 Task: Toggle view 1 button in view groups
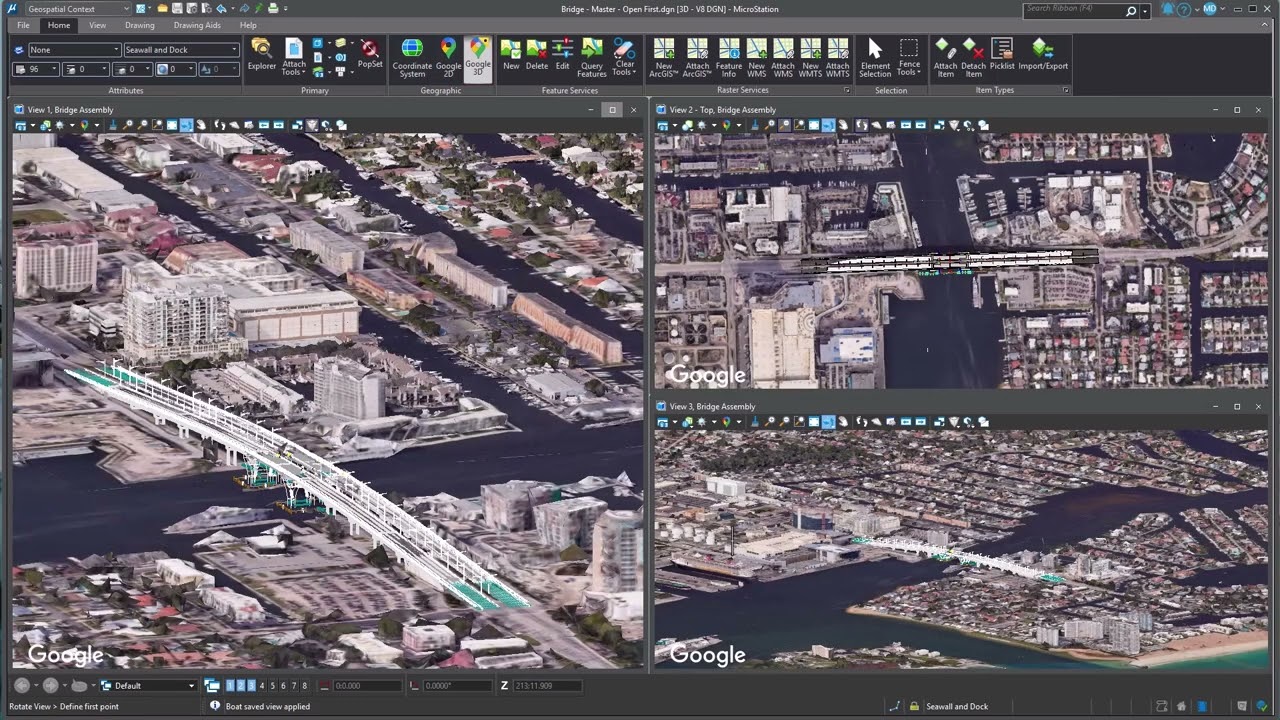tap(230, 686)
